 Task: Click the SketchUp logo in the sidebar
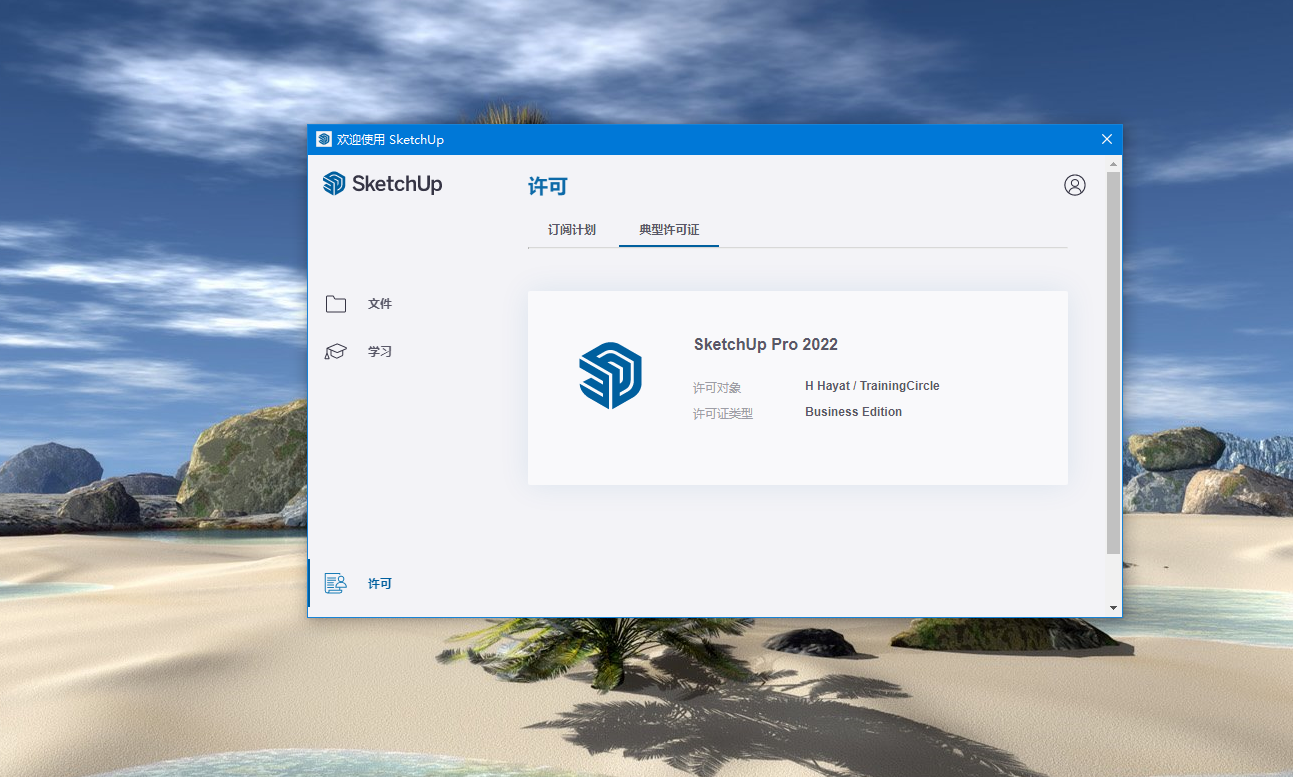382,183
